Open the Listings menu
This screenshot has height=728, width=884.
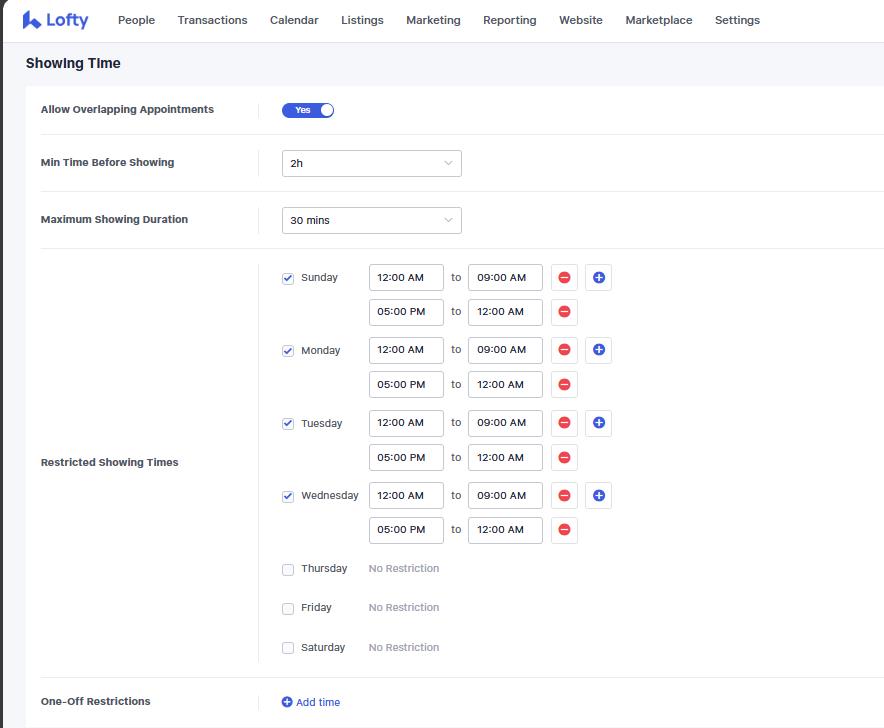(x=363, y=20)
